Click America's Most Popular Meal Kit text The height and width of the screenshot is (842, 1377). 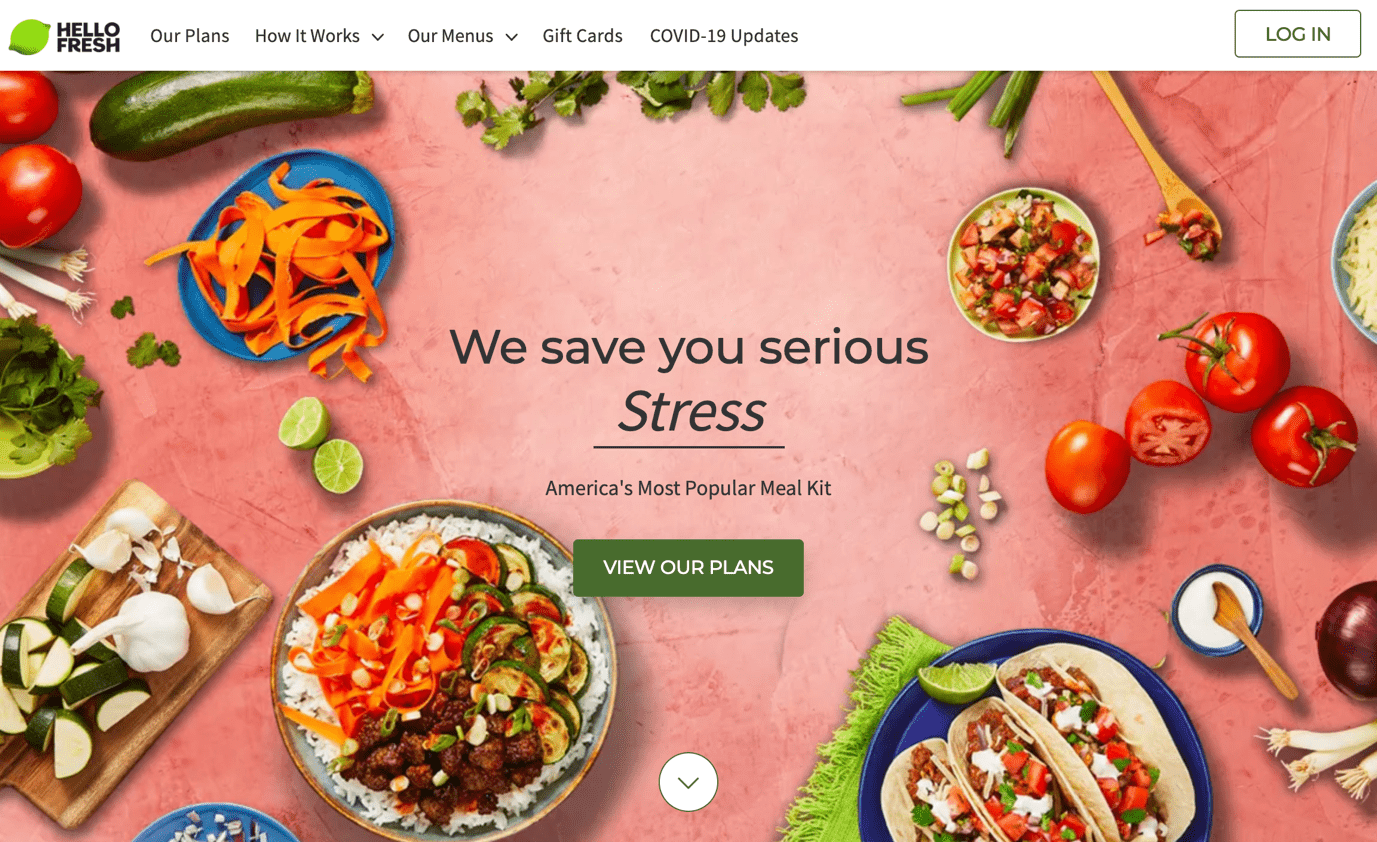point(688,488)
